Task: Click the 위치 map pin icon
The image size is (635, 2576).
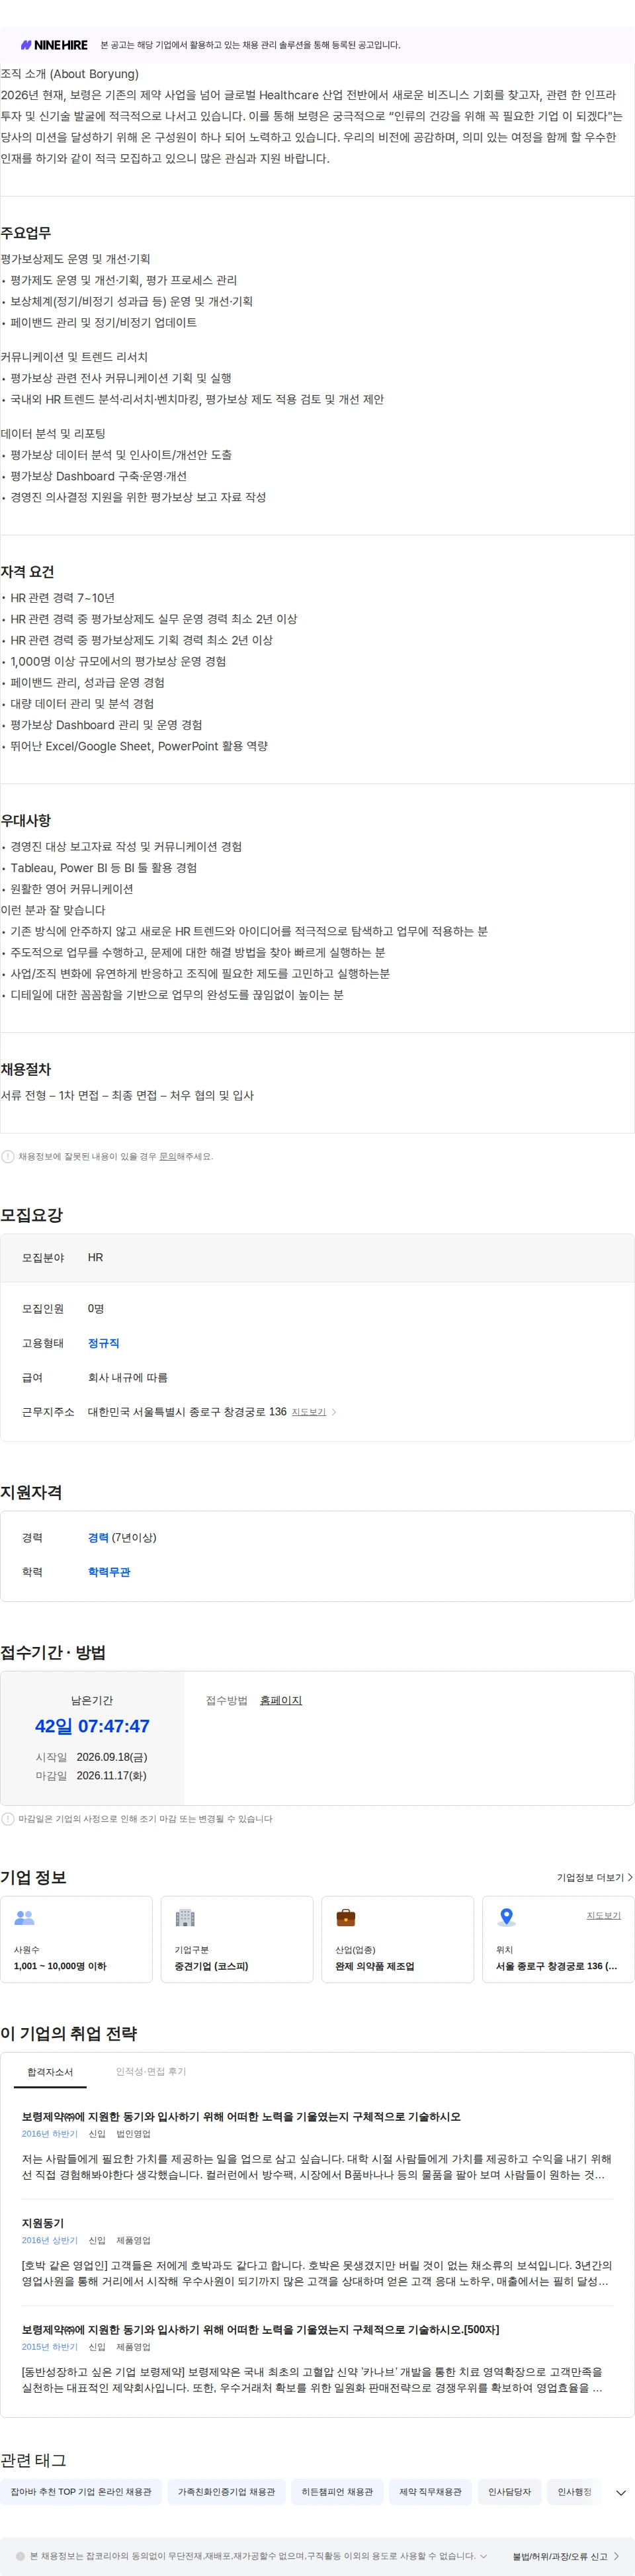Action: [507, 1917]
